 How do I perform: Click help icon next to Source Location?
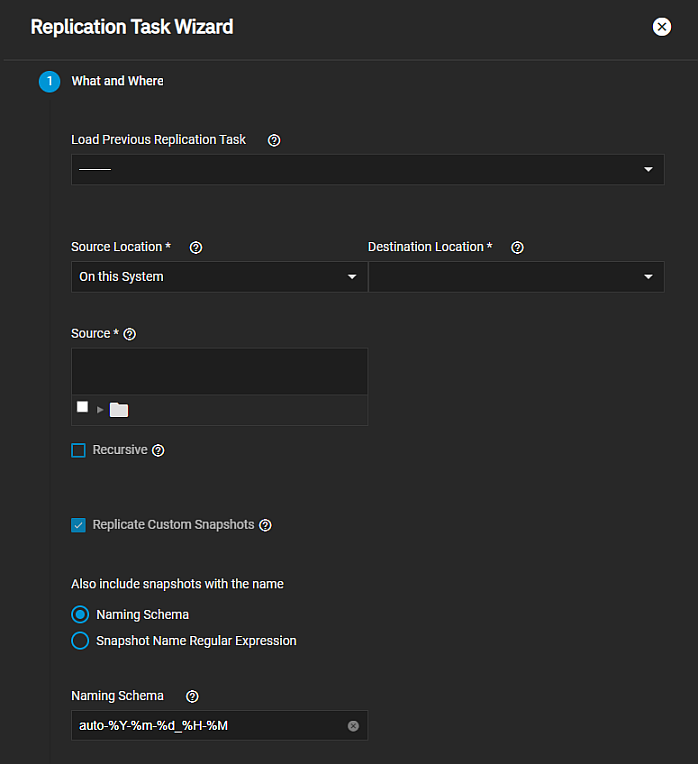coord(196,247)
